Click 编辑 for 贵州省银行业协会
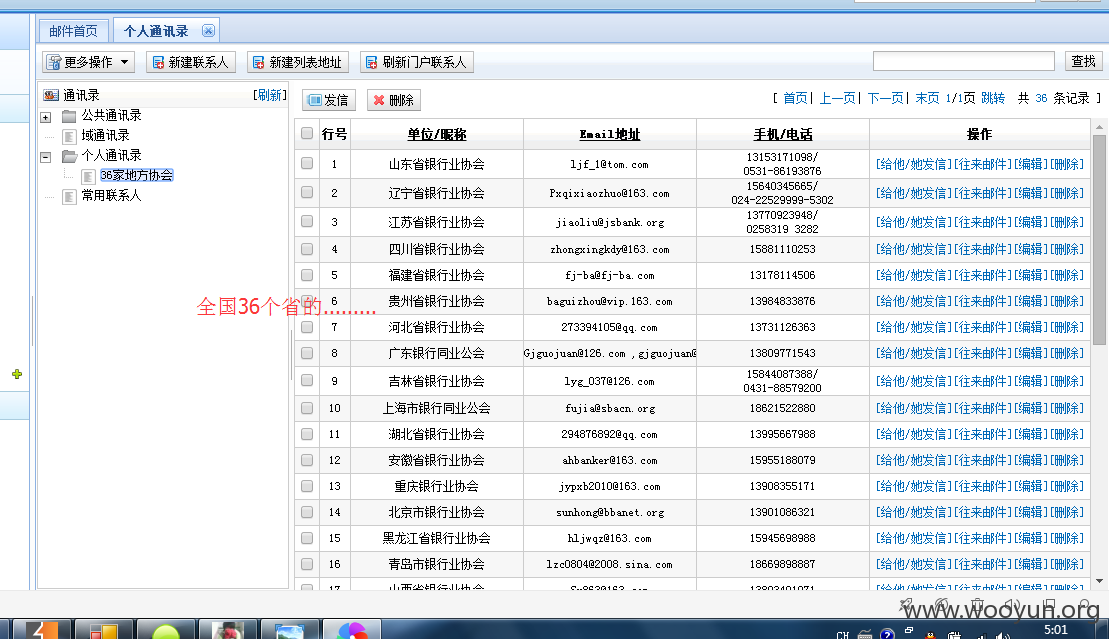This screenshot has width=1109, height=639. click(1030, 301)
